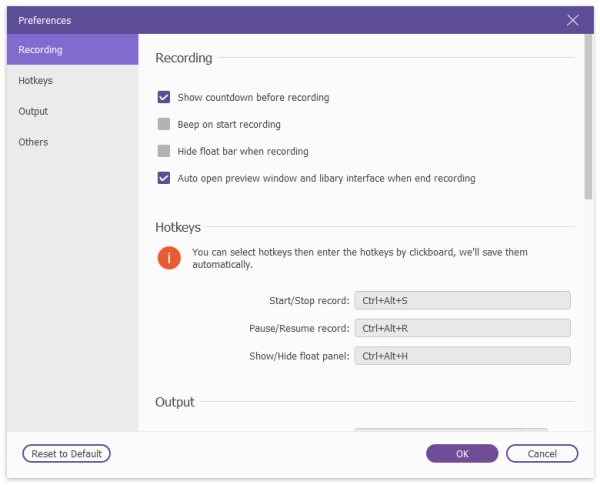The height and width of the screenshot is (485, 600).
Task: Enable Hide float bar when recording
Action: click(x=164, y=151)
